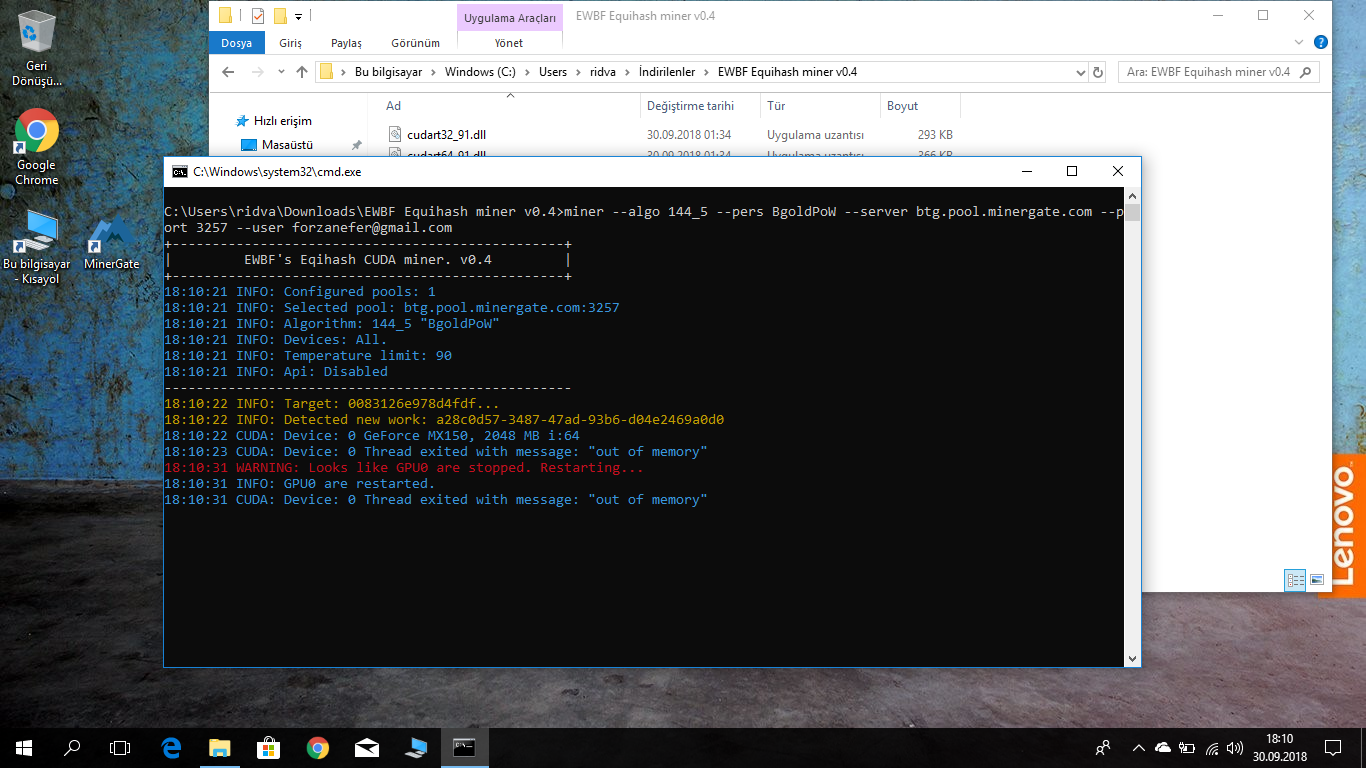Open the Mail app from taskbar
This screenshot has height=768, width=1366.
point(367,747)
